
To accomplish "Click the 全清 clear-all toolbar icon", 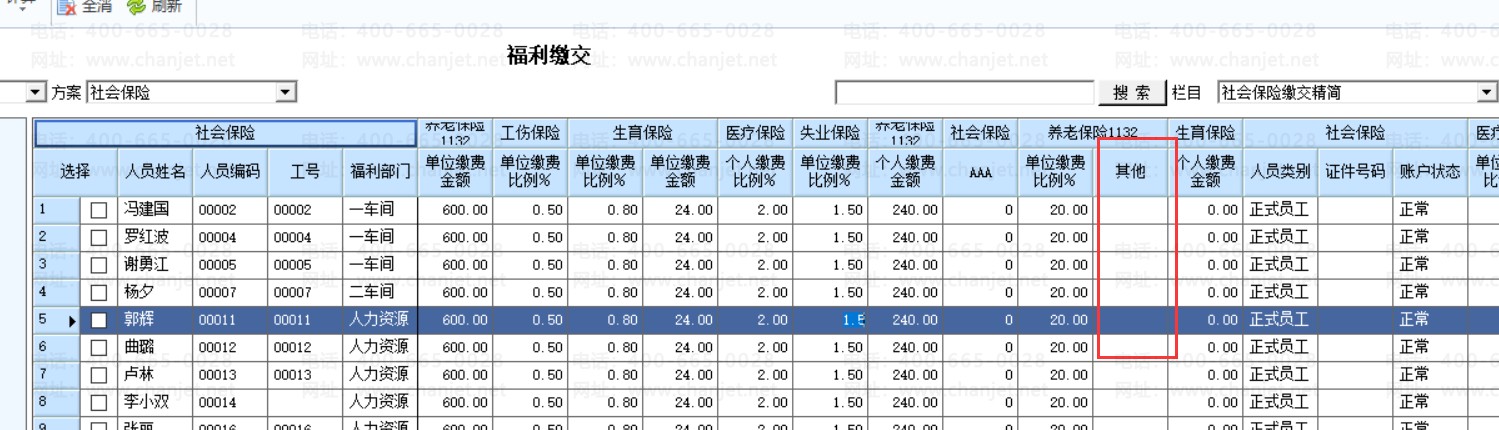I will 67,8.
